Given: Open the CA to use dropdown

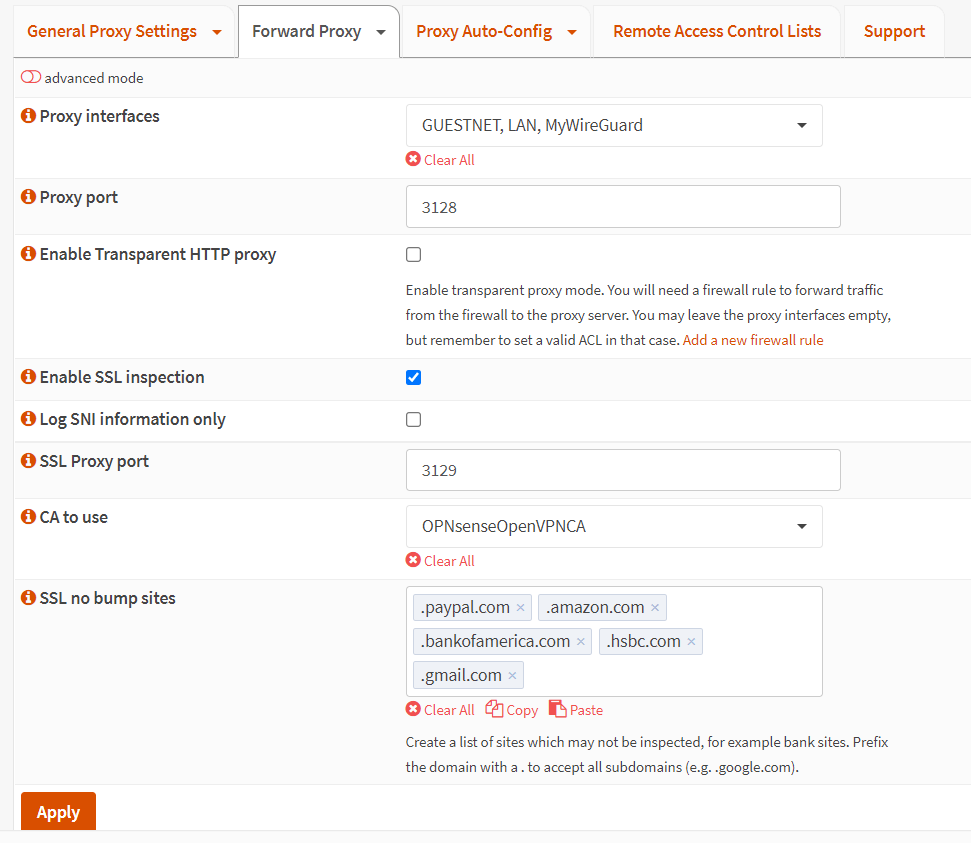Looking at the screenshot, I should click(614, 527).
